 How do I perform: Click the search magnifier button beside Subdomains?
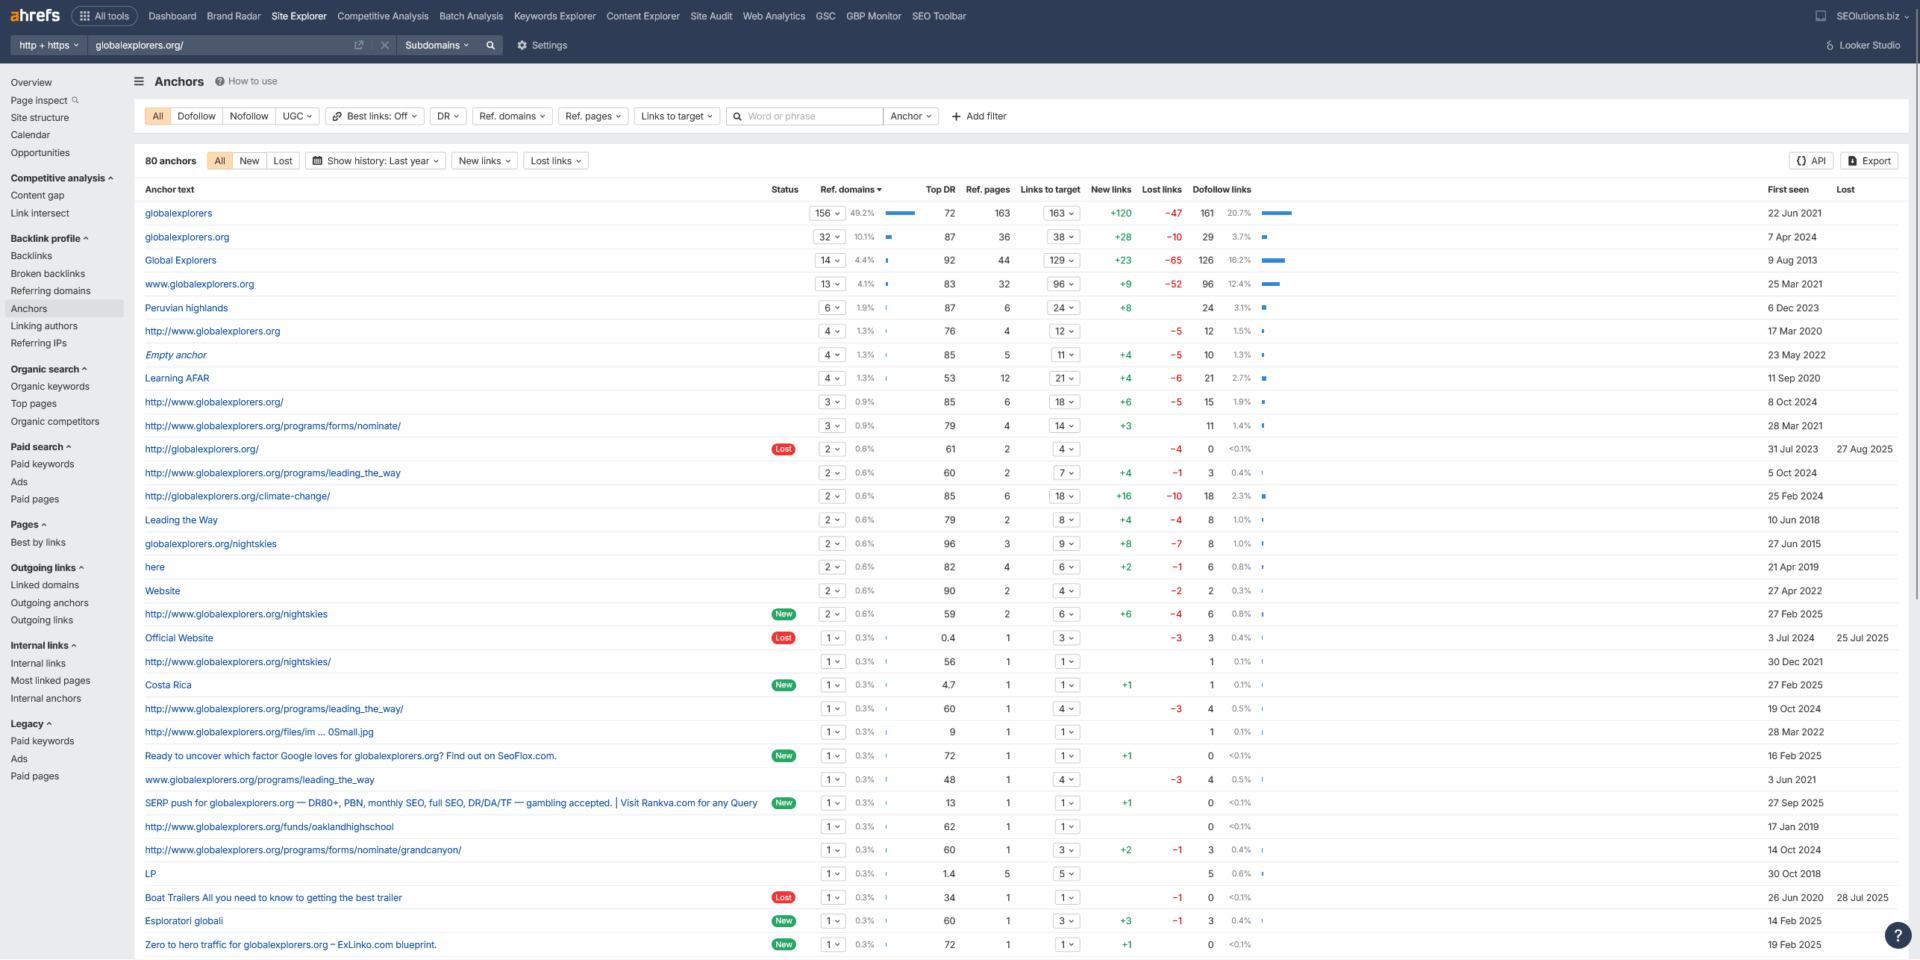[x=490, y=45]
